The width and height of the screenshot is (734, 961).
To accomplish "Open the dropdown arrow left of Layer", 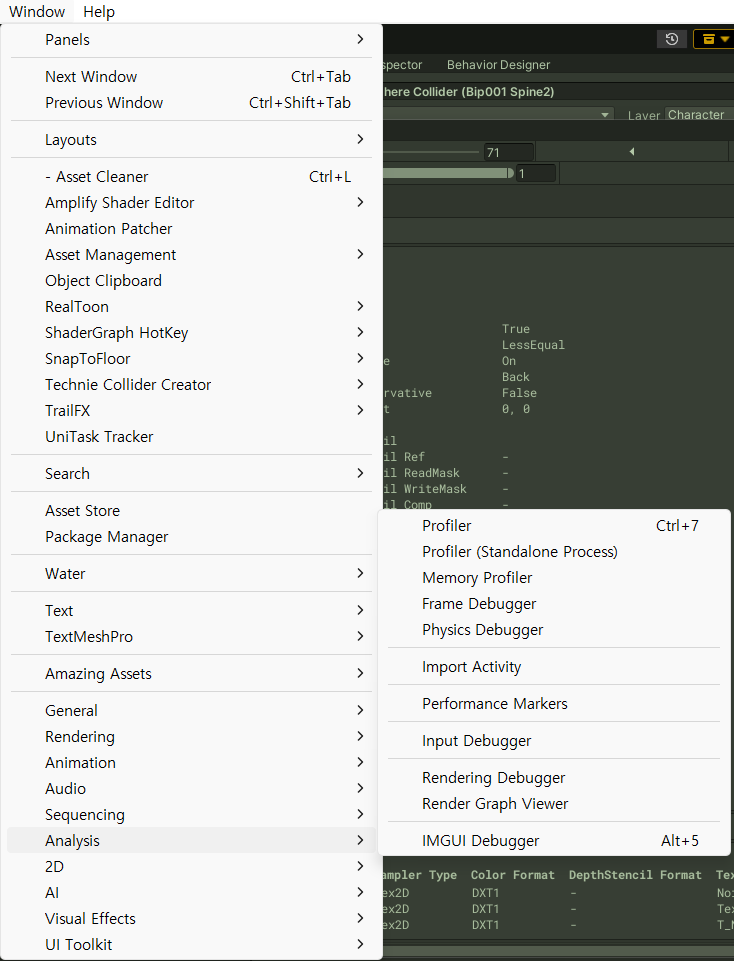I will [x=605, y=115].
